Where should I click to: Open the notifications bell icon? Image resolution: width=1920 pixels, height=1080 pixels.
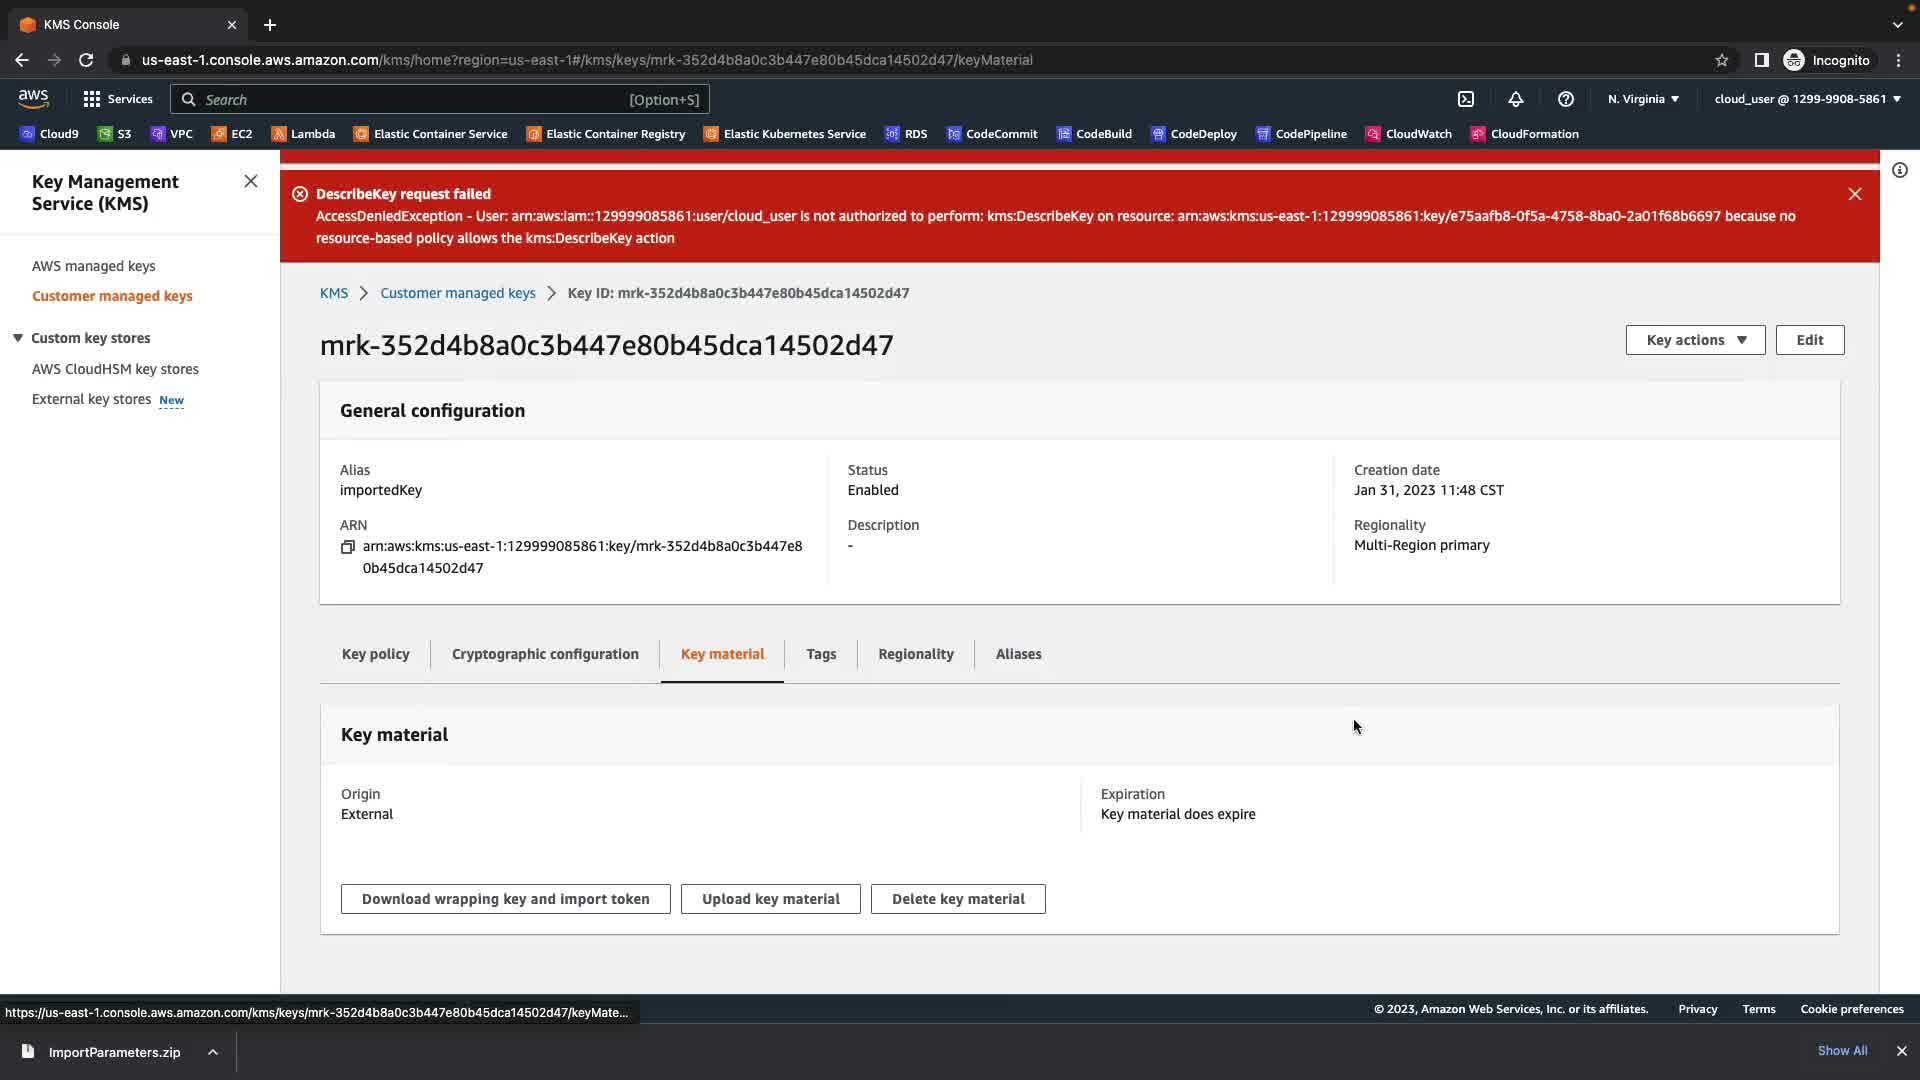[1515, 99]
